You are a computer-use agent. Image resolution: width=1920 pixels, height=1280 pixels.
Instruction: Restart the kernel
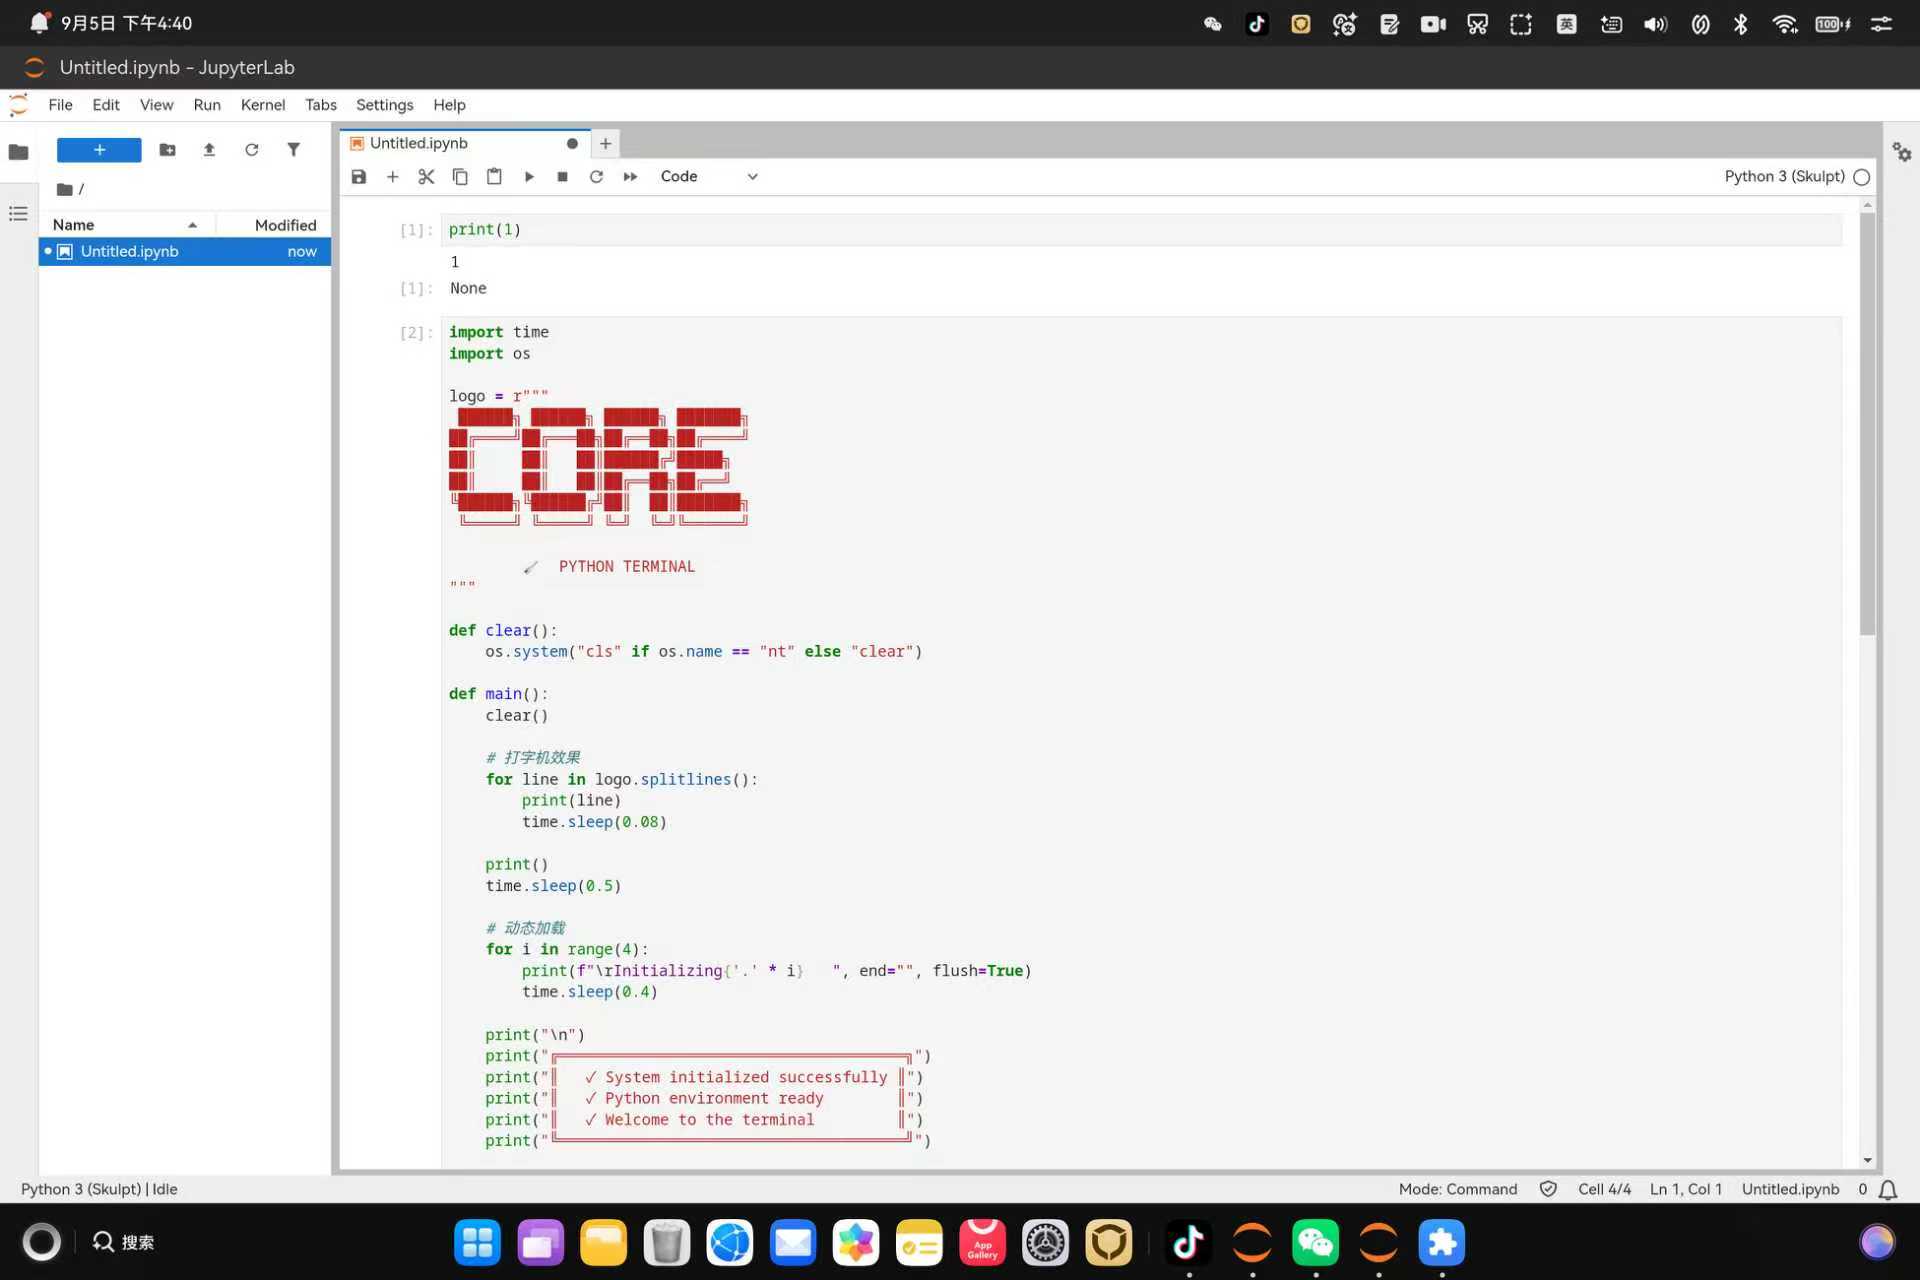tap(596, 177)
